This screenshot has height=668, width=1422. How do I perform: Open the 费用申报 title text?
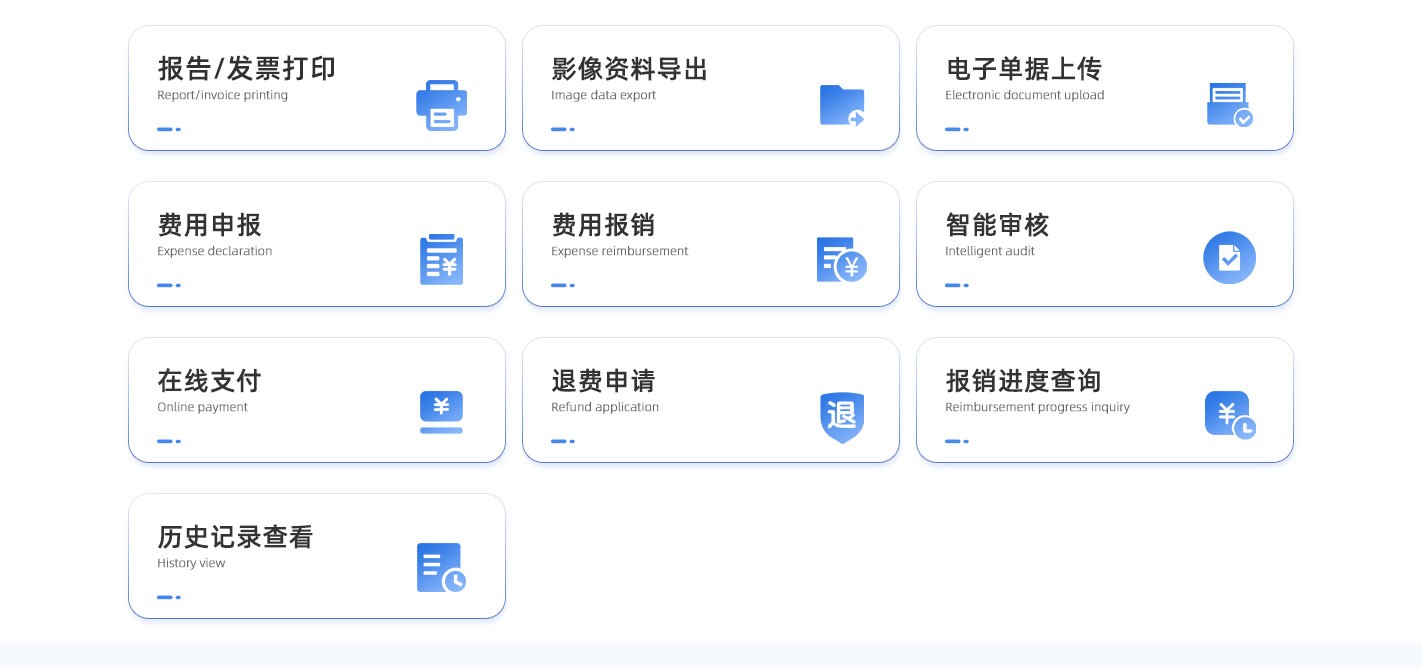click(209, 225)
